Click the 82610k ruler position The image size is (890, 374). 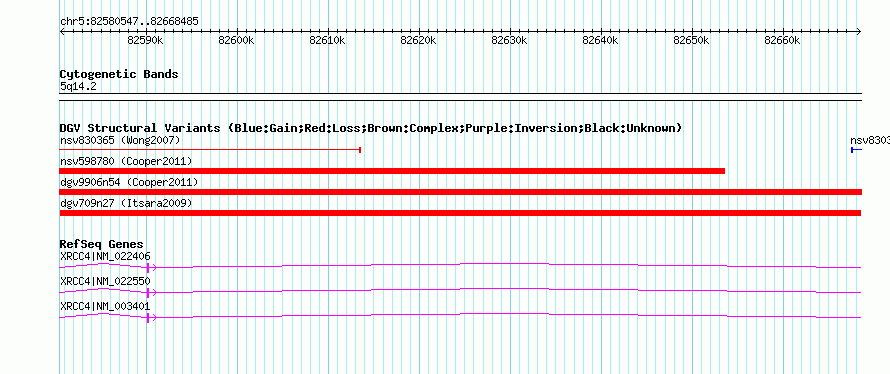click(x=328, y=40)
